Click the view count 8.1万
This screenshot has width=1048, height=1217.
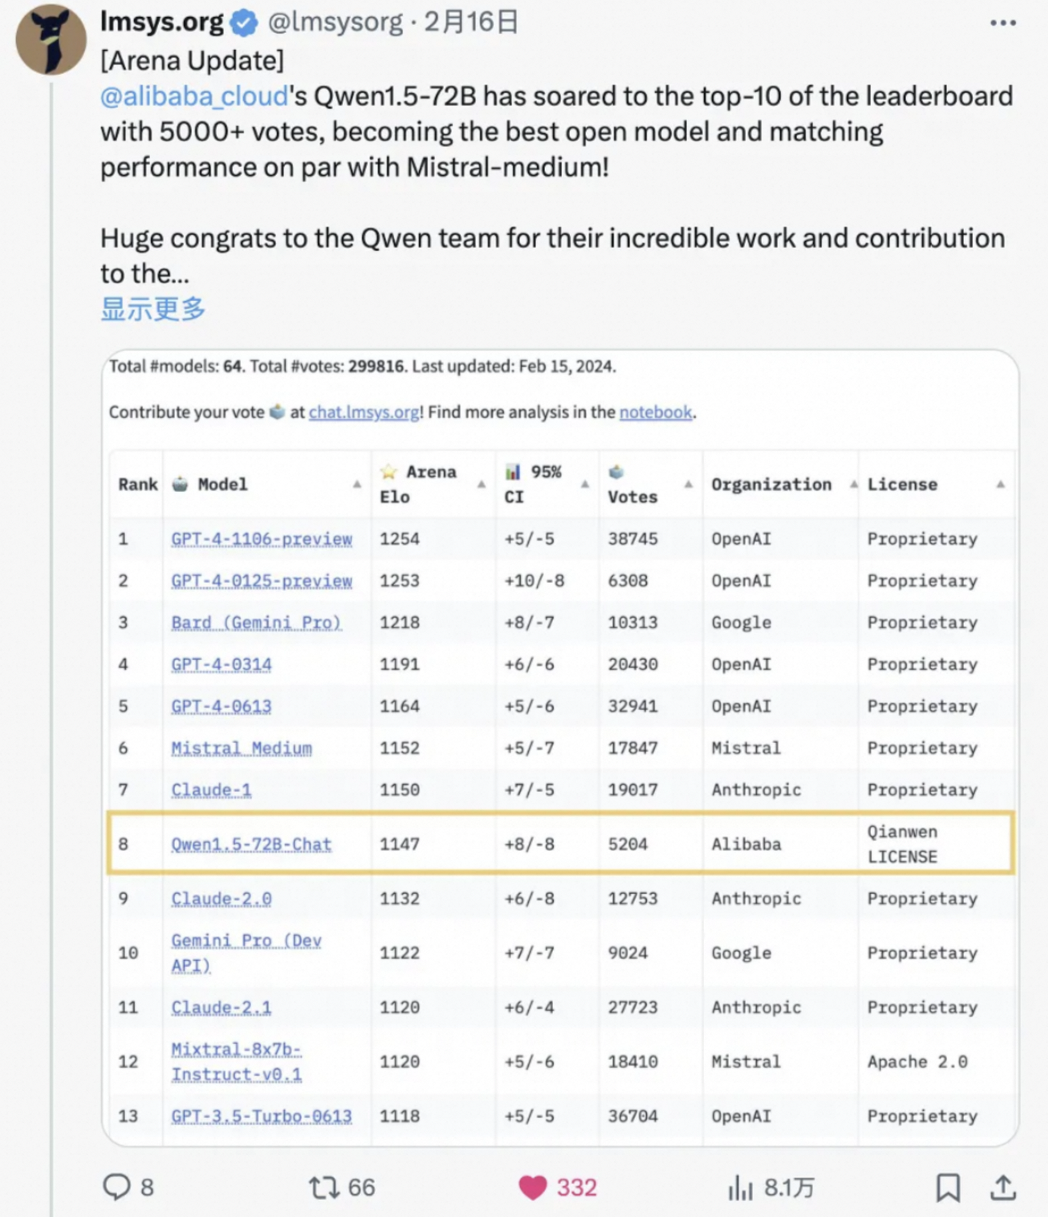click(789, 1187)
